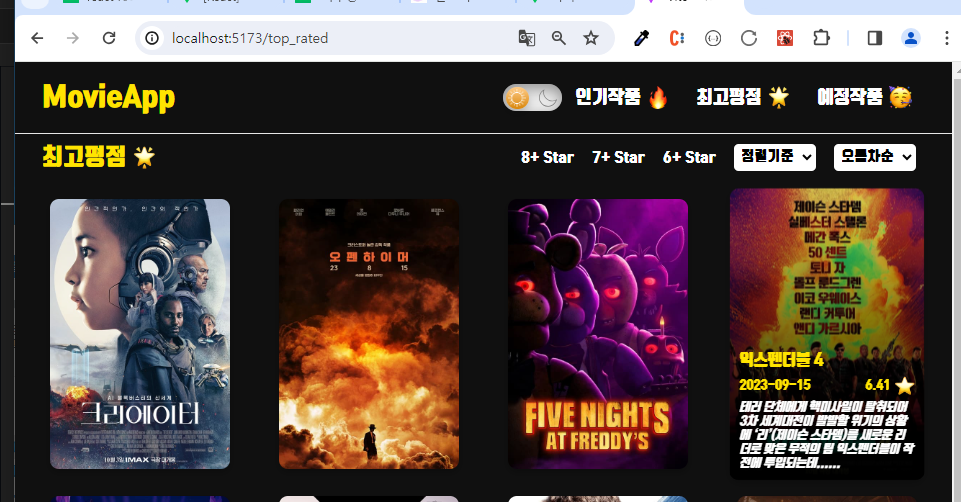
Task: Open the Five Nights at Freddy's poster
Action: (x=598, y=333)
